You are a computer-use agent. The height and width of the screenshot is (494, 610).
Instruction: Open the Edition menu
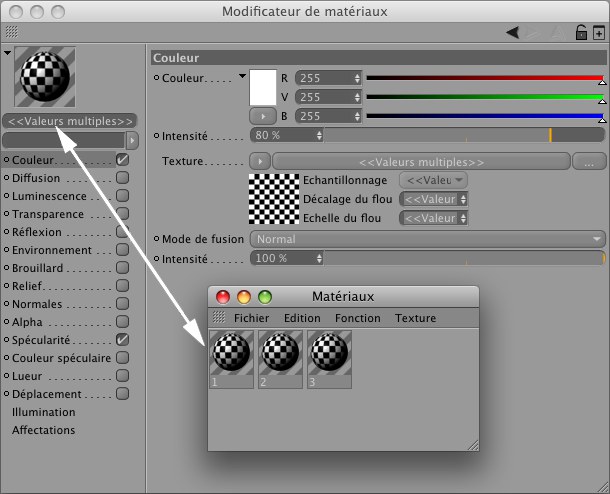(302, 318)
